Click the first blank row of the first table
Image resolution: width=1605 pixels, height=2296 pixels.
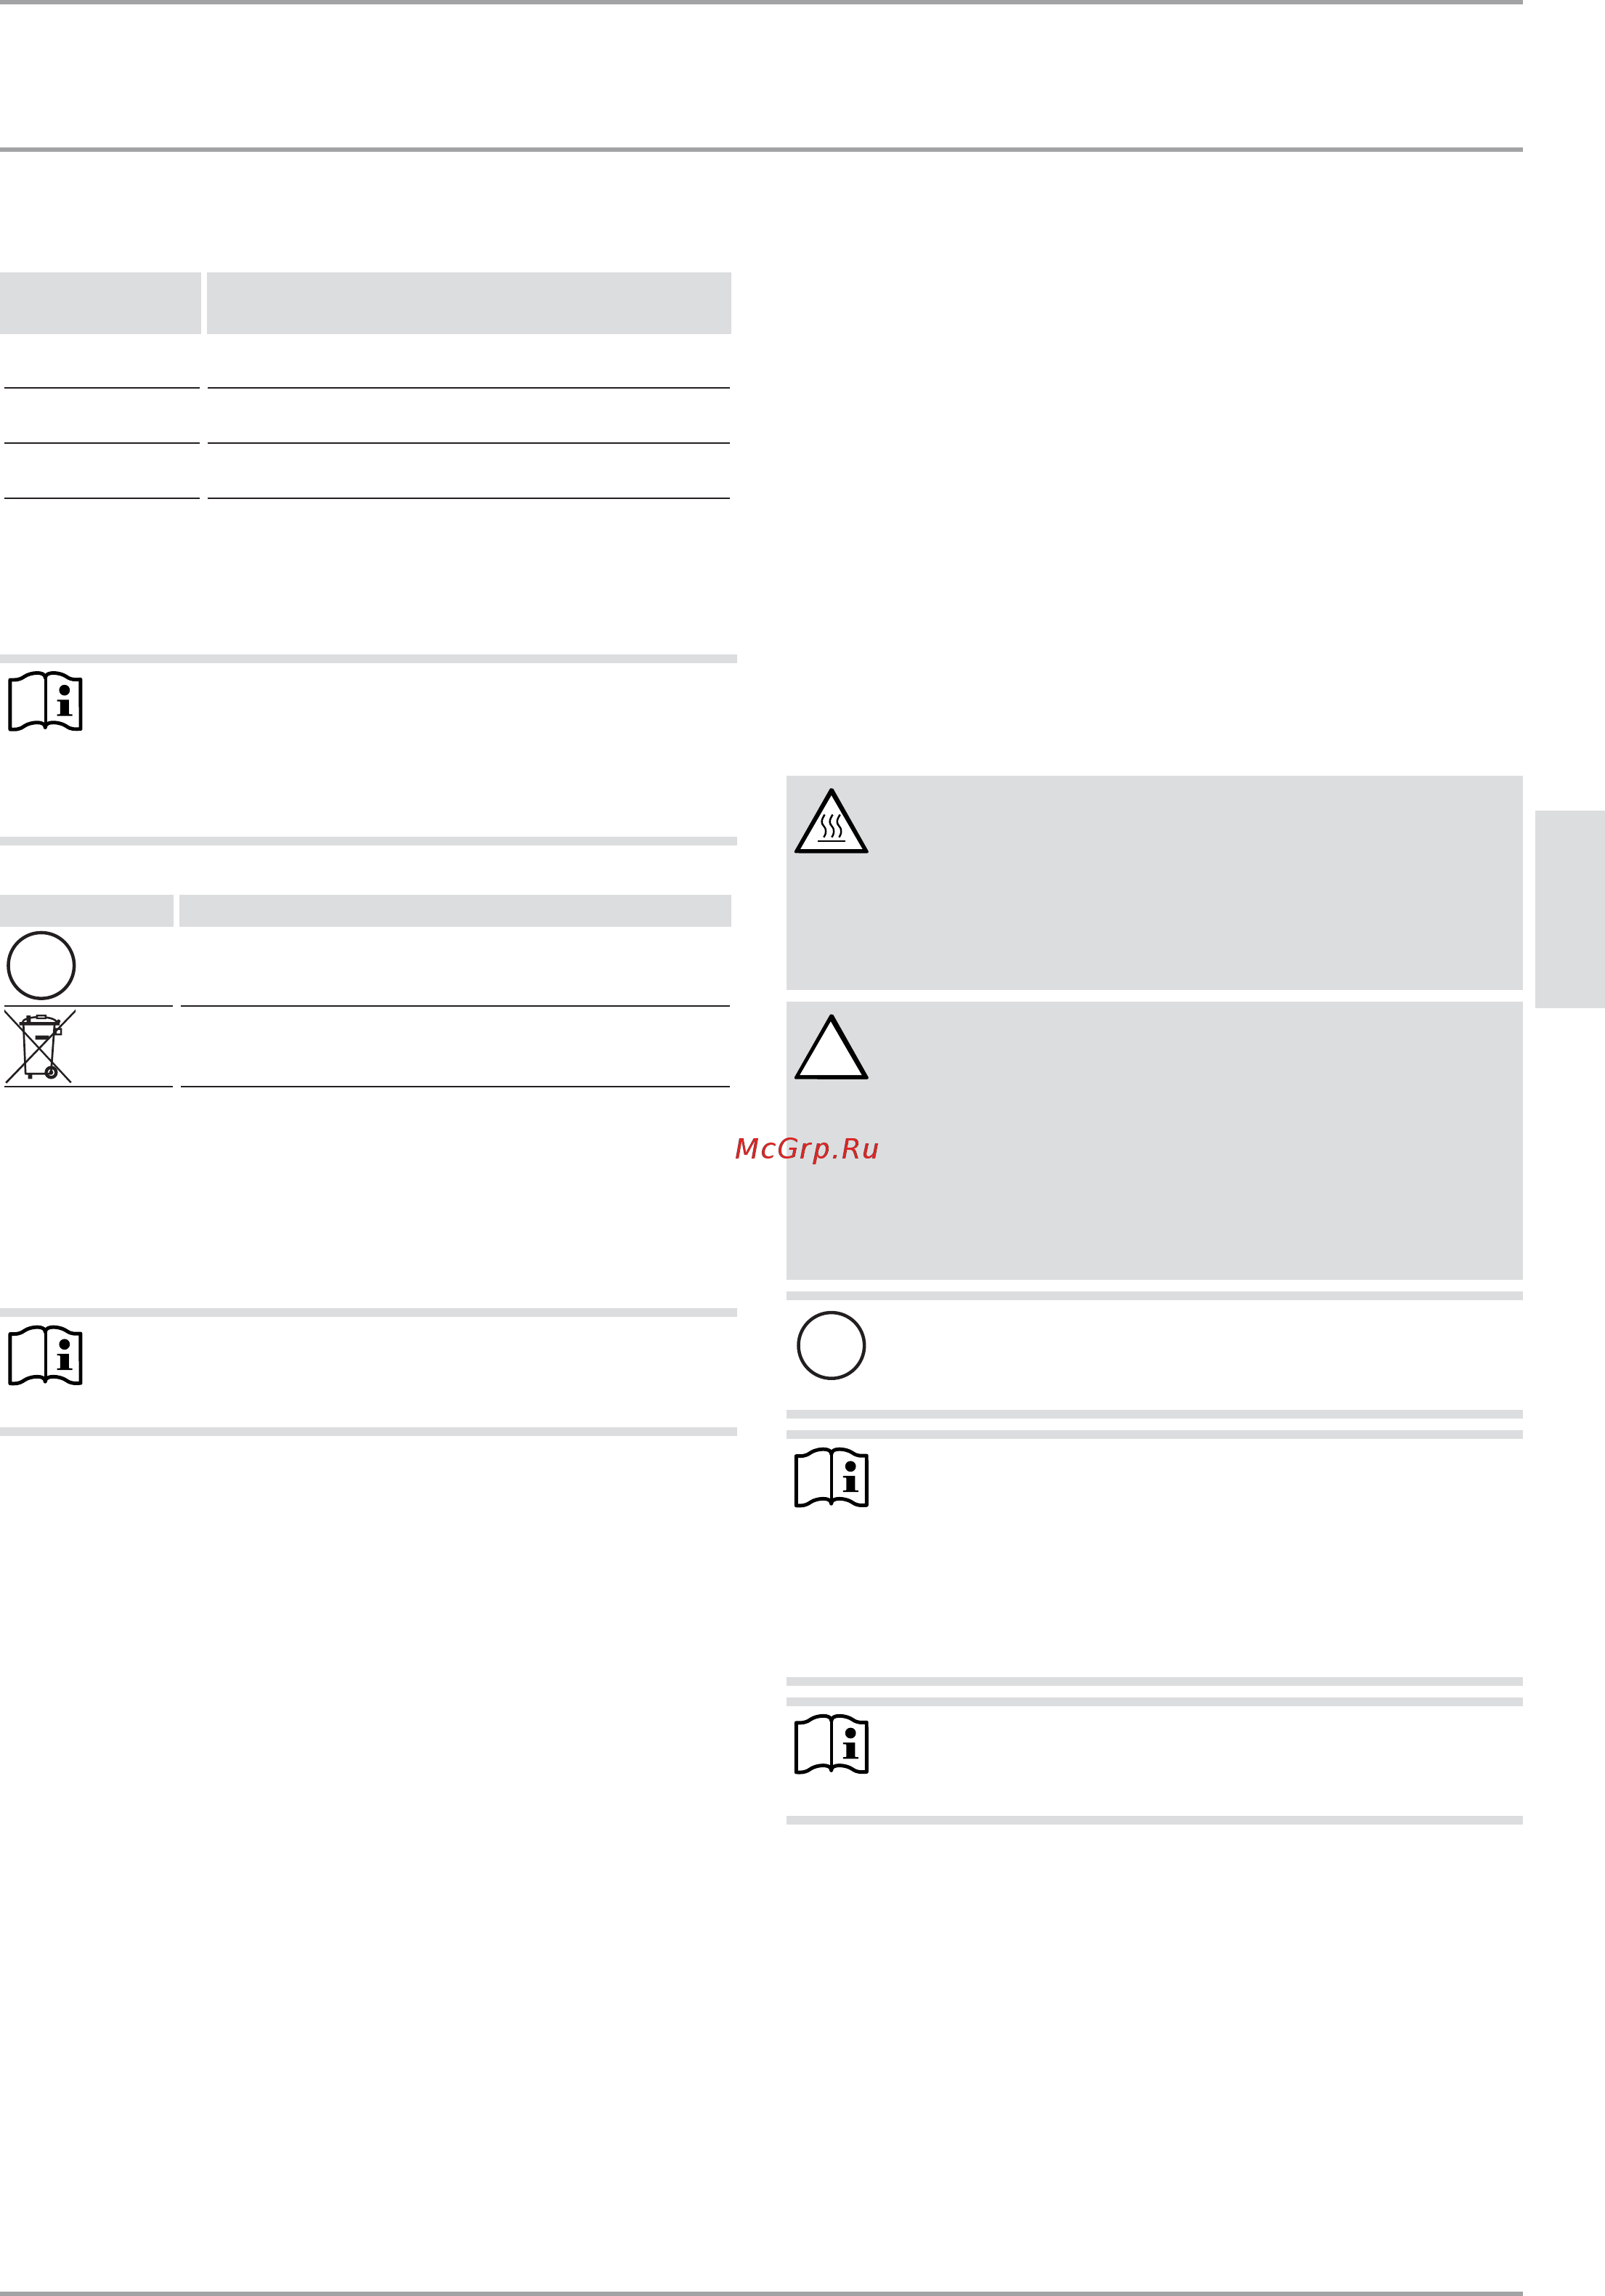click(x=367, y=361)
